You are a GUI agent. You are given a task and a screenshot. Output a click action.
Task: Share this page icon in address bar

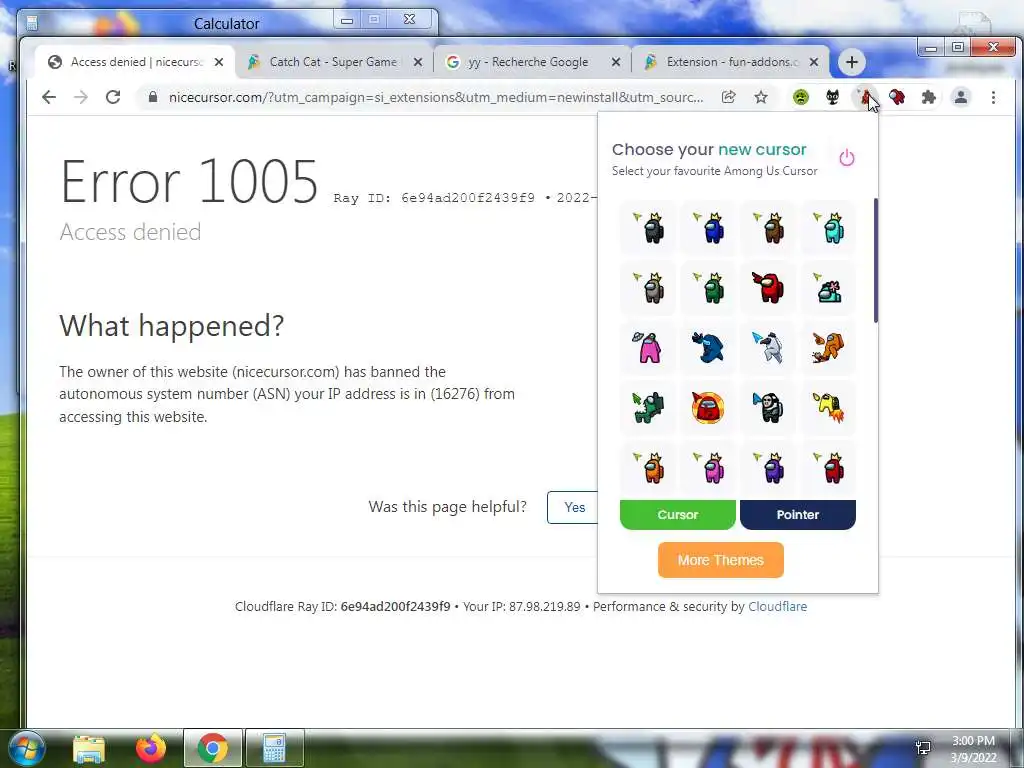tap(728, 97)
